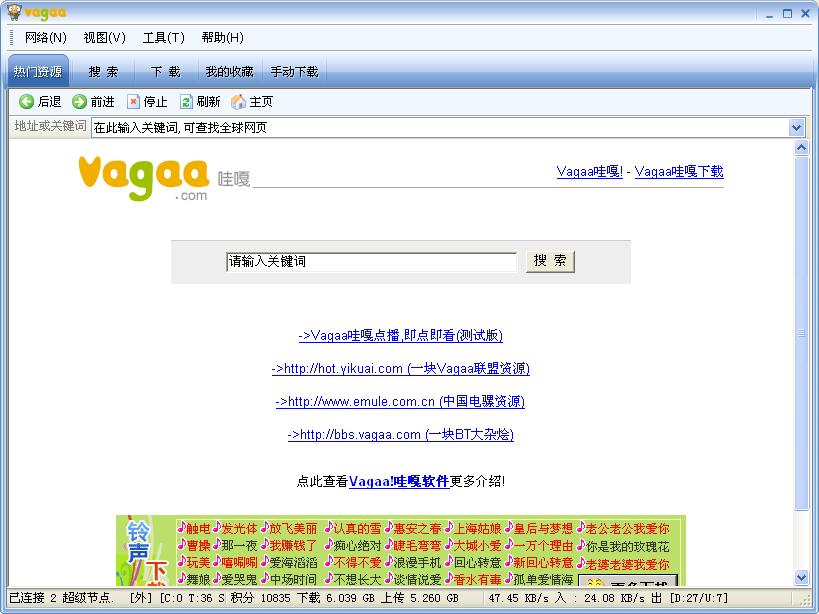Switch to the 下载 tab
The height and width of the screenshot is (614, 819).
(x=166, y=72)
